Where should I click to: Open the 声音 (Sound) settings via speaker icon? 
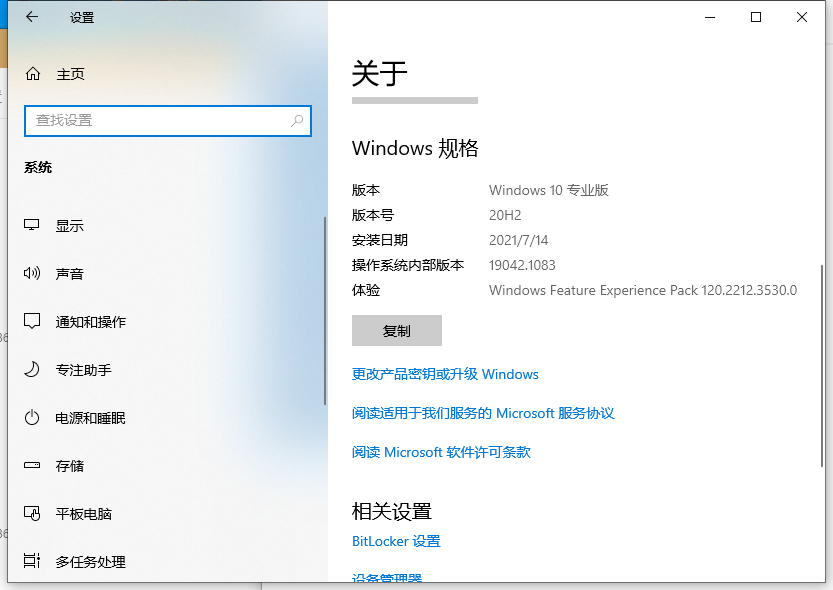[31, 273]
